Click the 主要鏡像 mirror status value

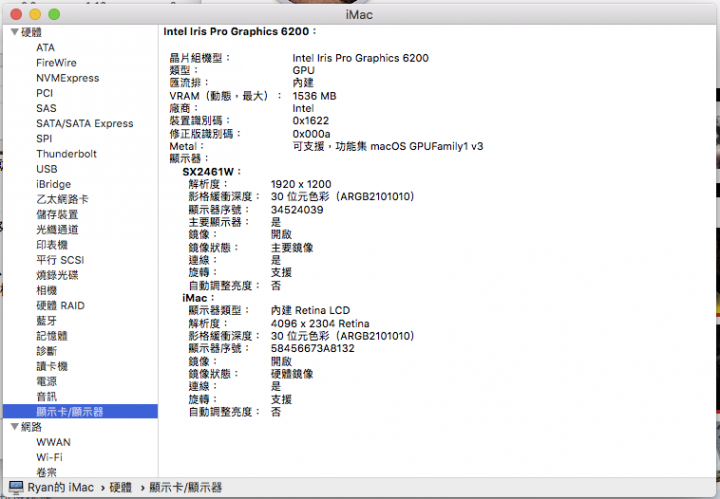pos(292,247)
